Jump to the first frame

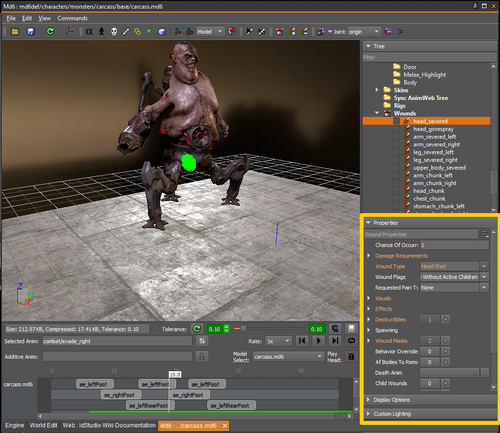click(x=302, y=341)
